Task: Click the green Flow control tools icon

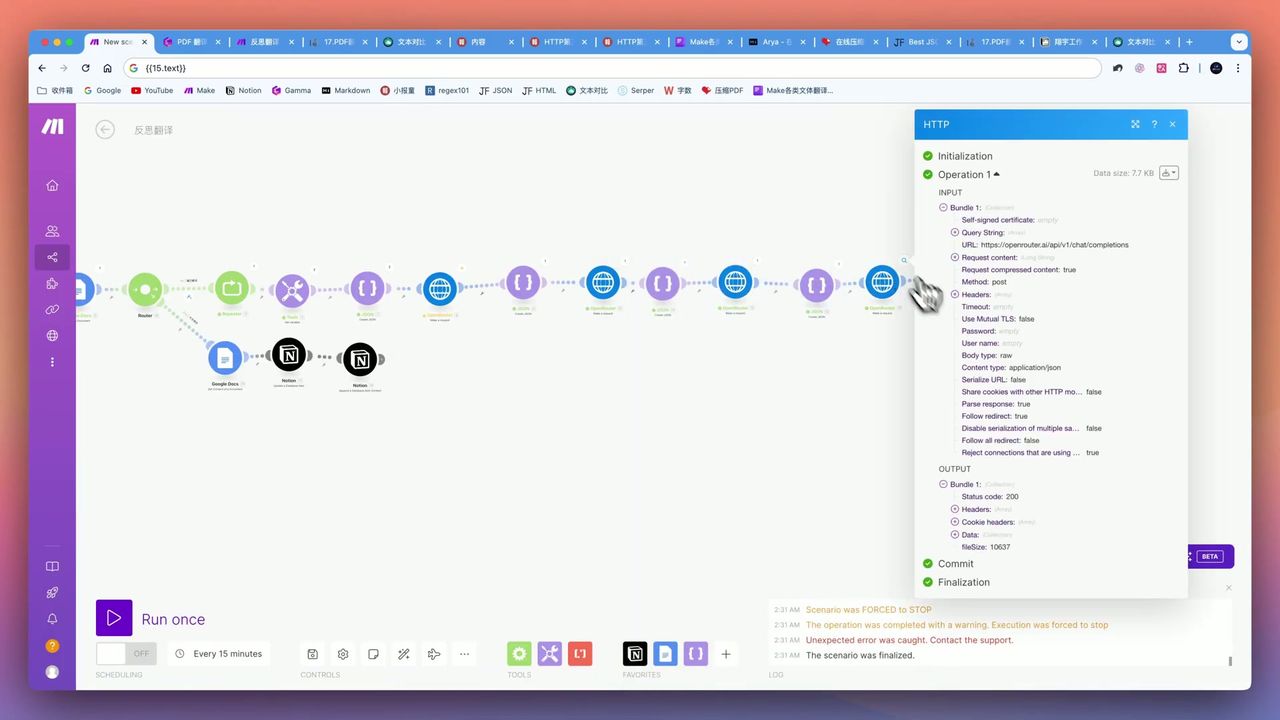Action: (x=519, y=654)
